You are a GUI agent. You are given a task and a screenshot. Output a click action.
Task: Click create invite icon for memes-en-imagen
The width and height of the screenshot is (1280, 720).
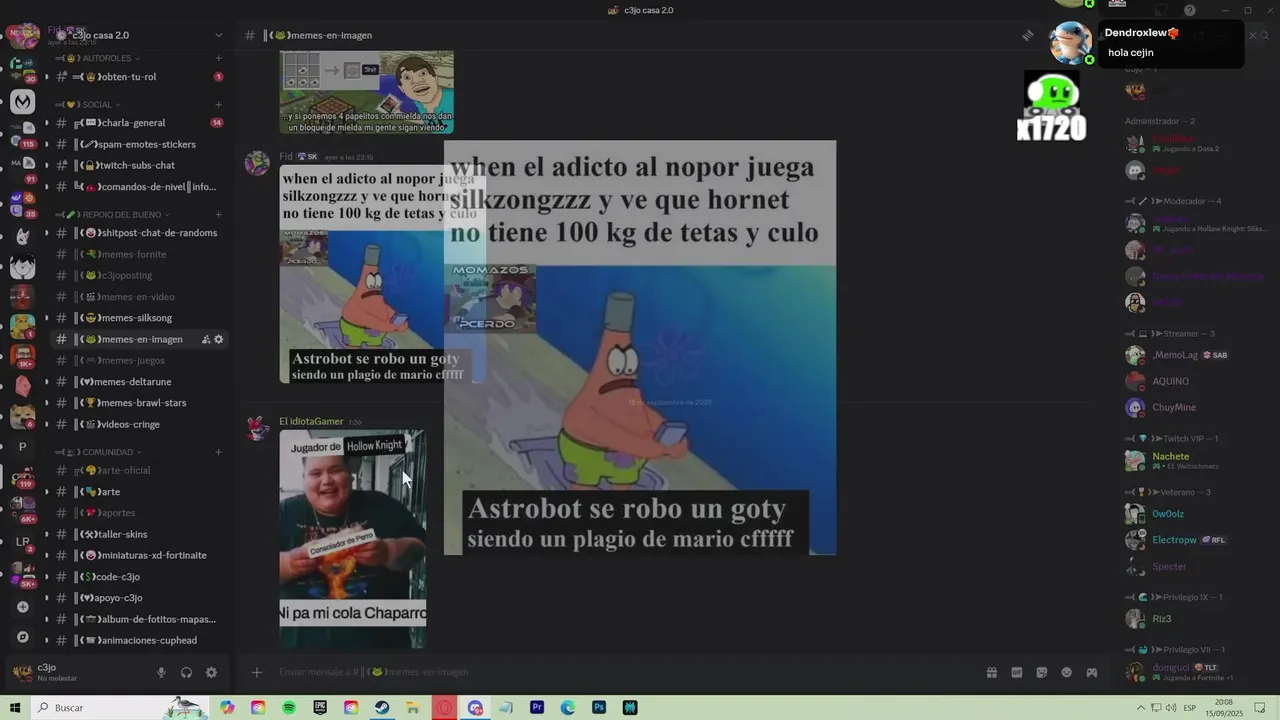206,339
